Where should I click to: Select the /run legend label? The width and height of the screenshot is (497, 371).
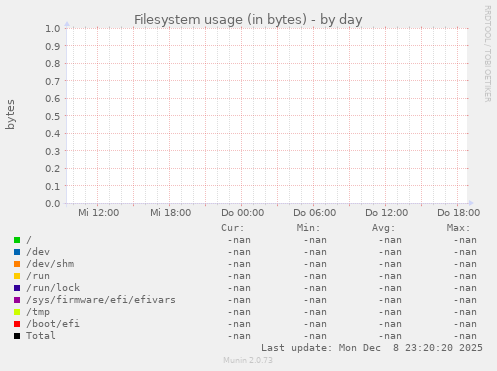[x=38, y=276]
